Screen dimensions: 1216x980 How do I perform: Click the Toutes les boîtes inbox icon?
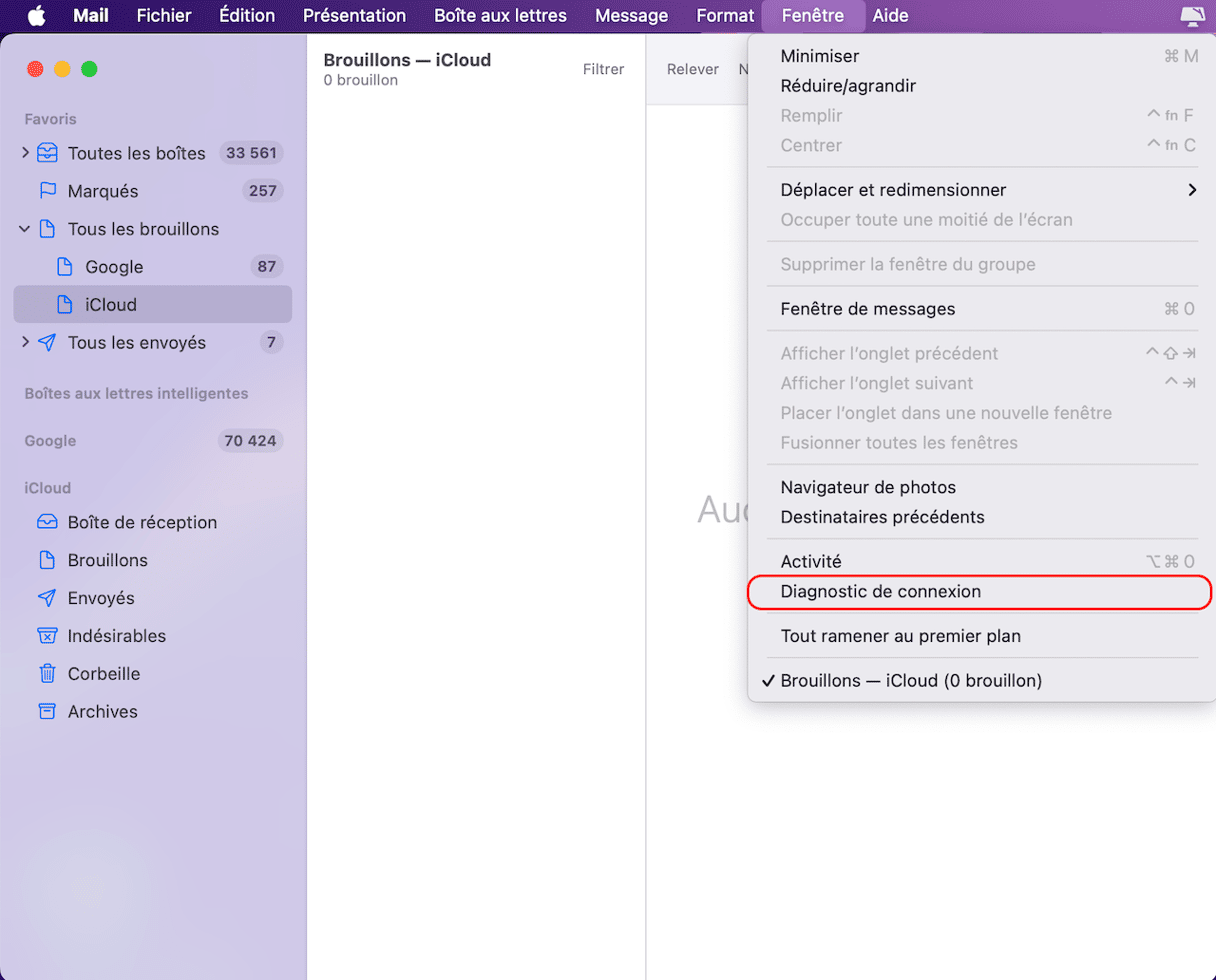(47, 153)
